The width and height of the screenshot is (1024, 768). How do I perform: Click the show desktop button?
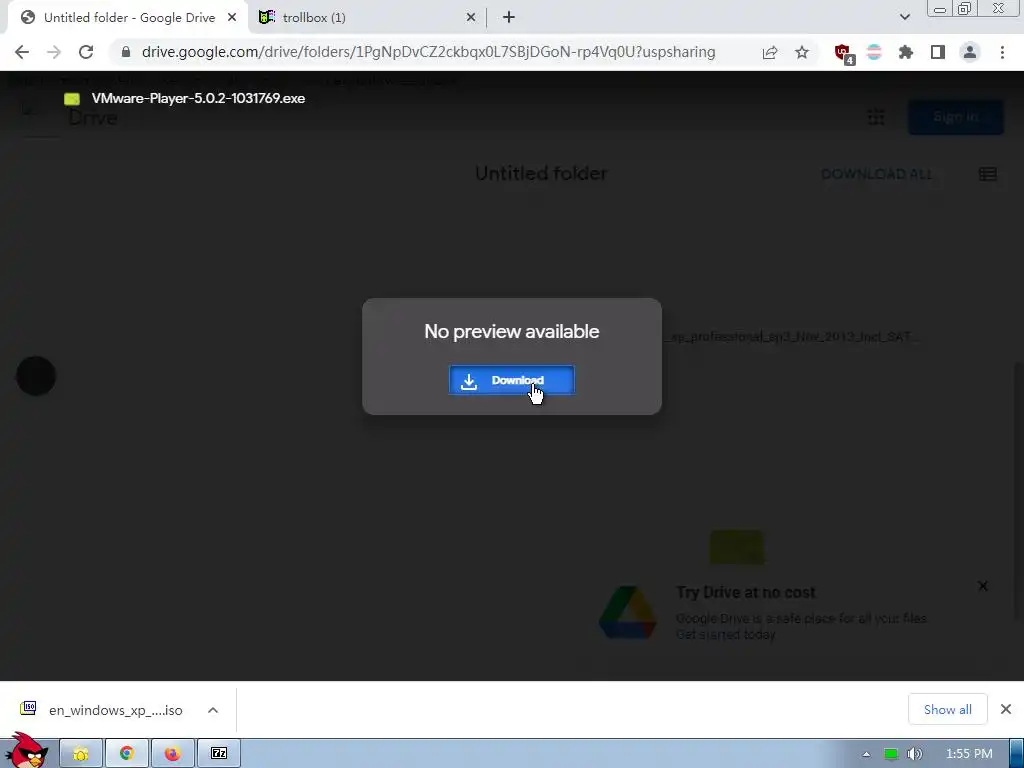[x=1017, y=754]
